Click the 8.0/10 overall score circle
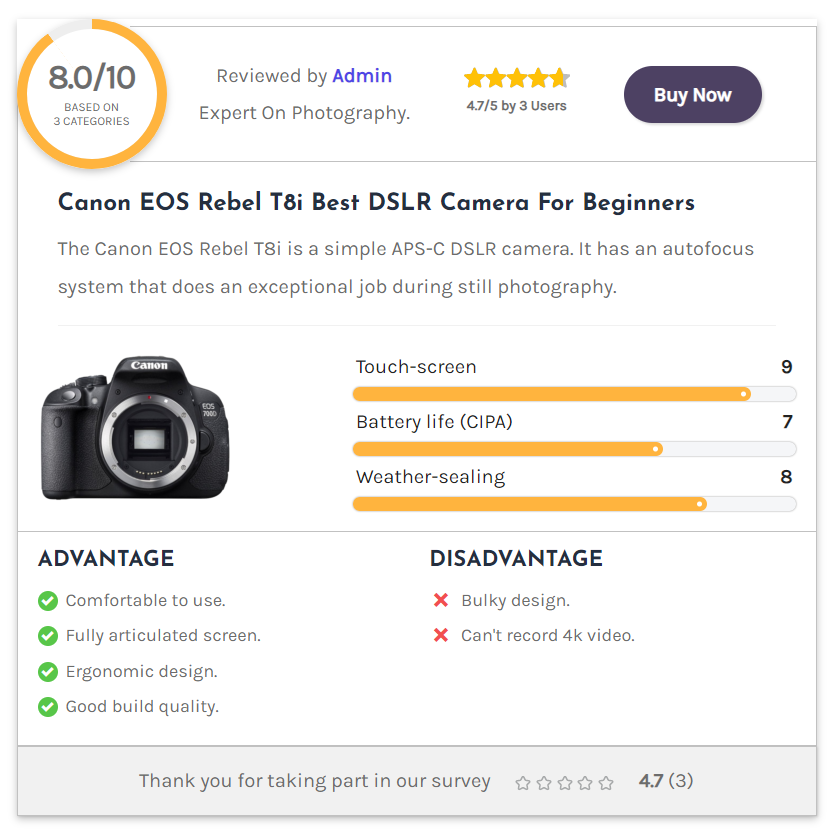This screenshot has height=832, width=836. [91, 93]
